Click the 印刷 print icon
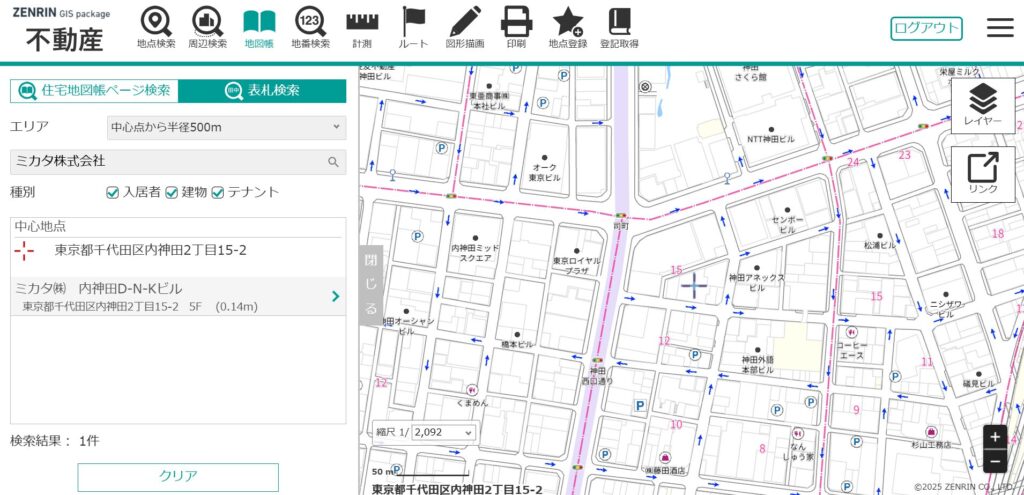The image size is (1024, 495). (516, 27)
